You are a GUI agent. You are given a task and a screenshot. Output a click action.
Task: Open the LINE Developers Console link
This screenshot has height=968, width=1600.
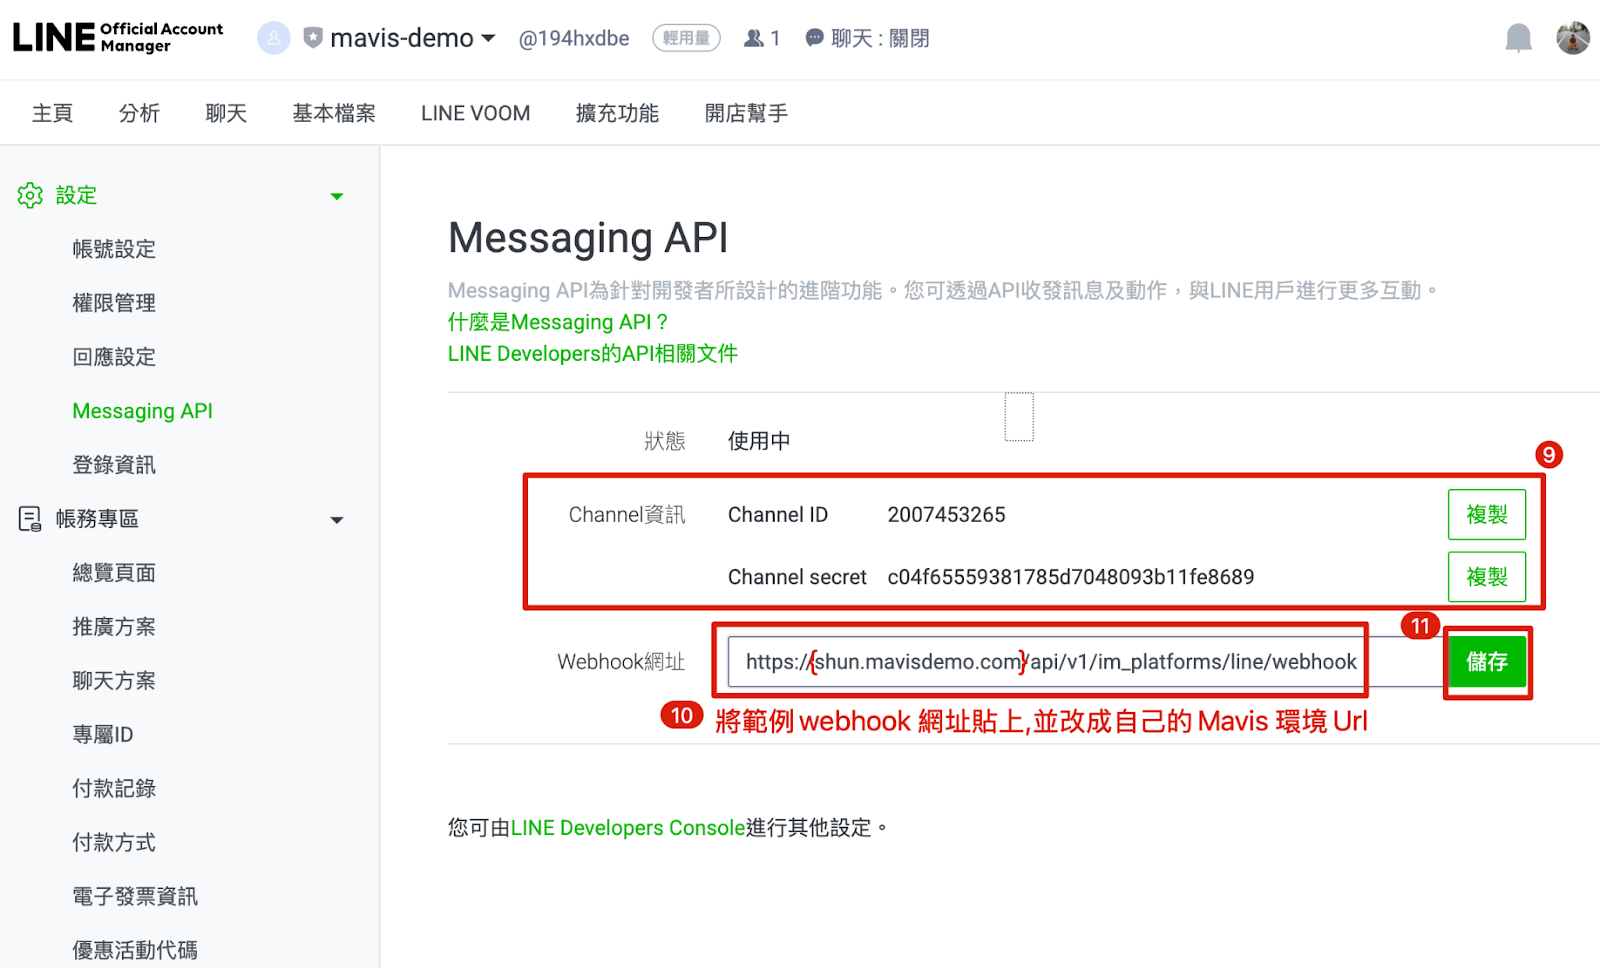[628, 828]
